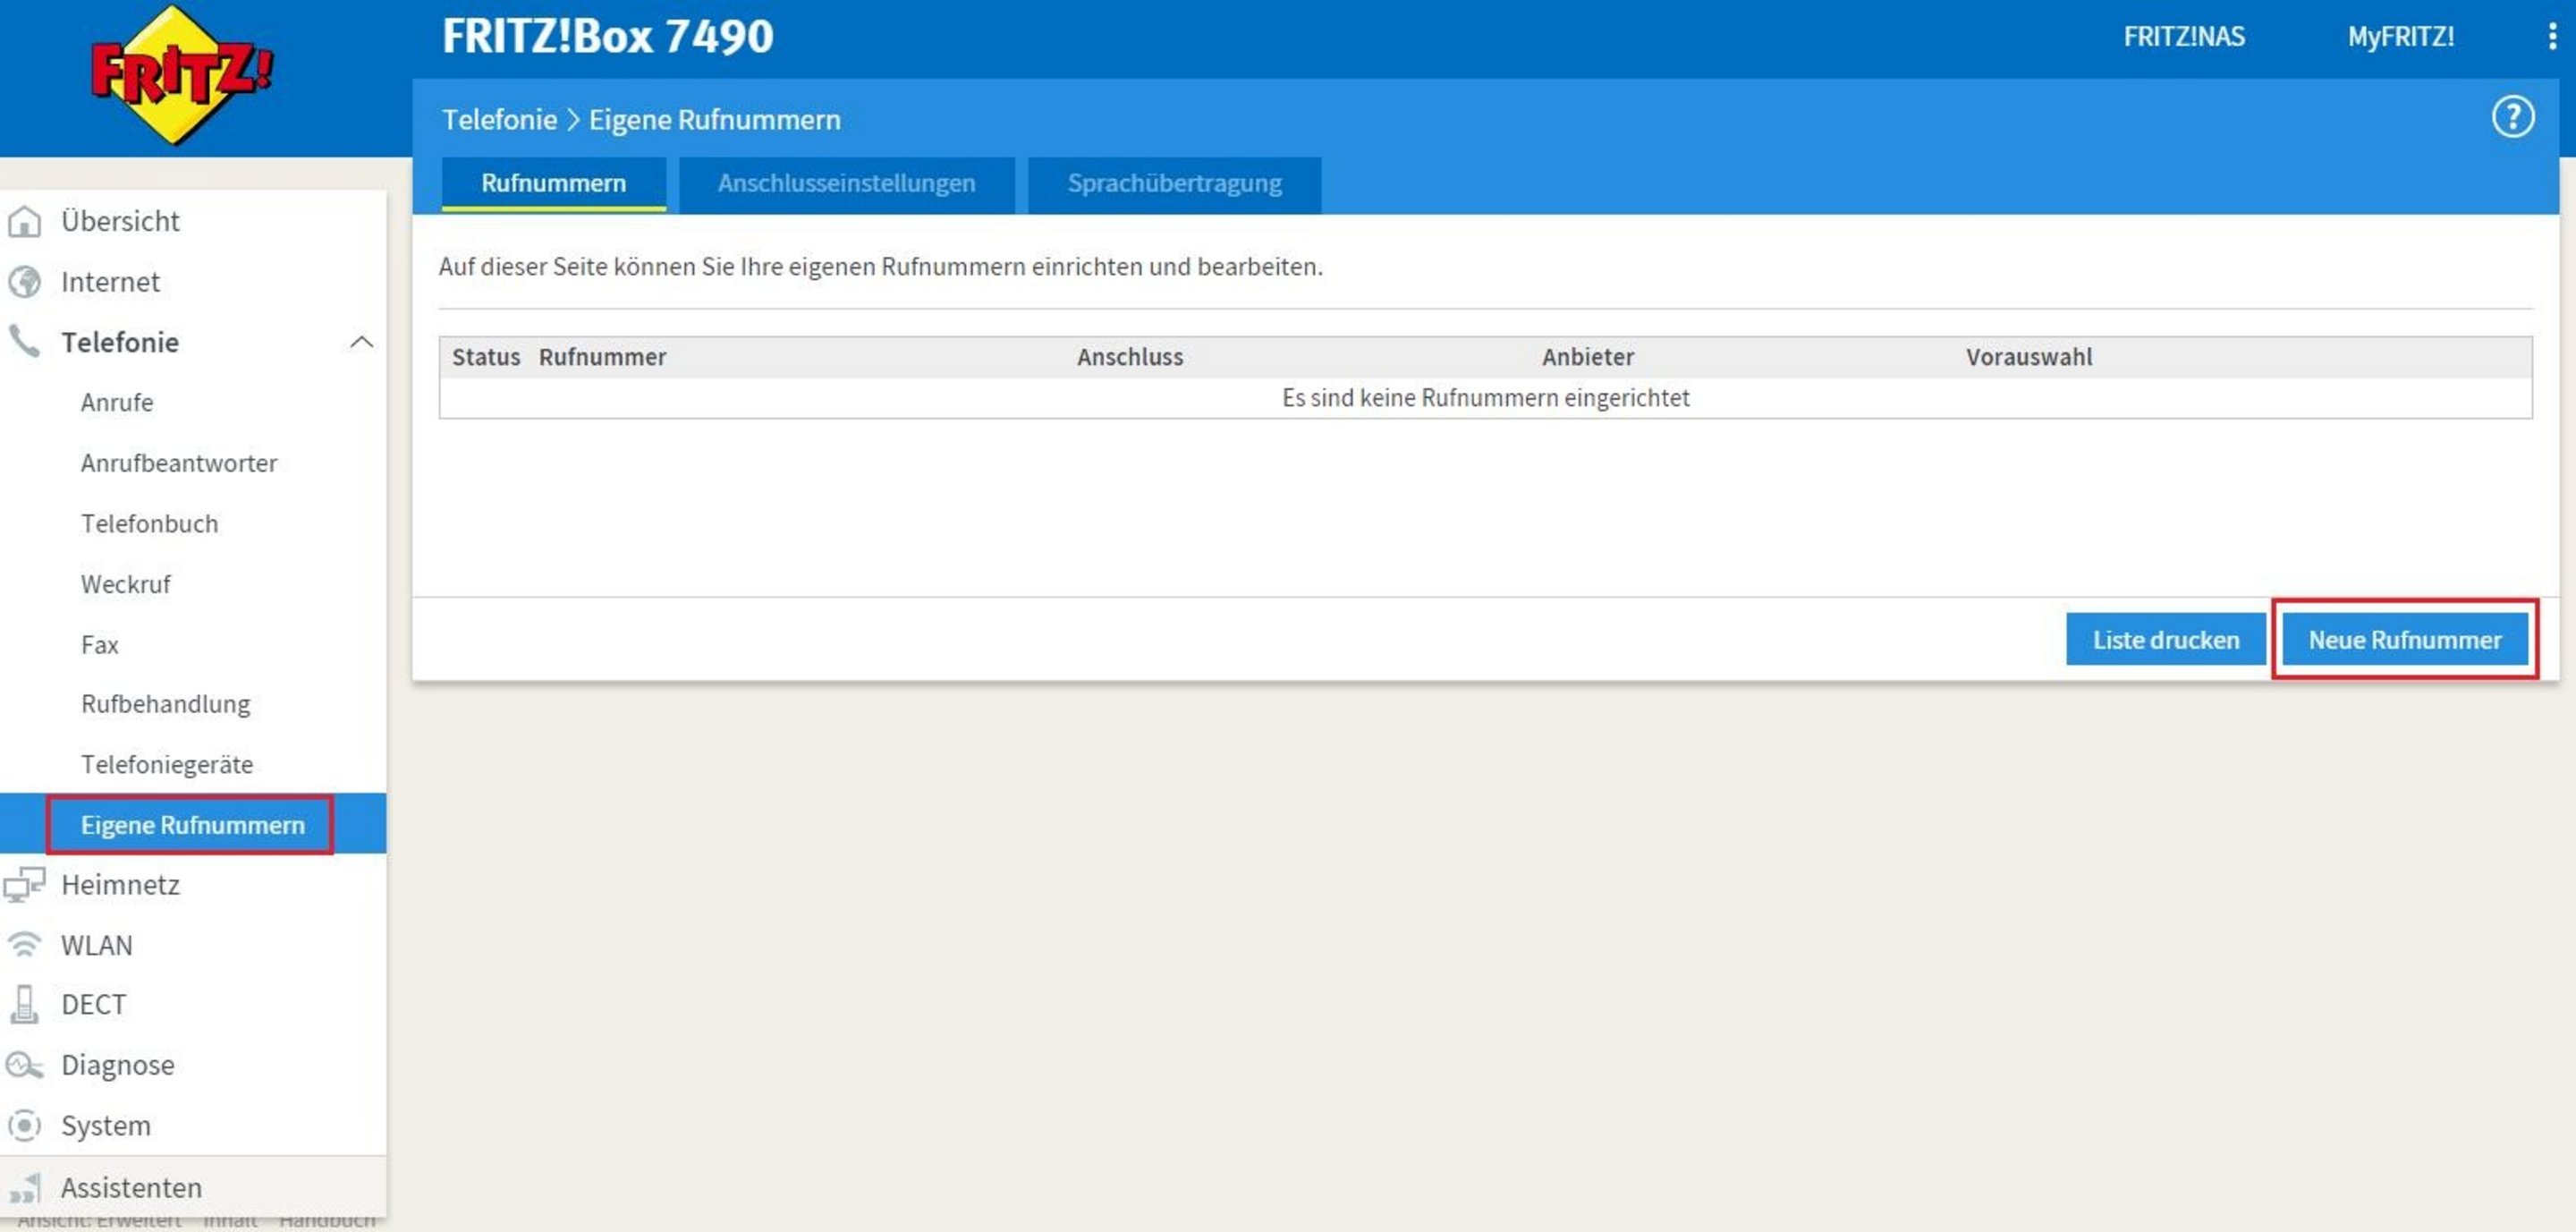Click the Status column header
This screenshot has width=2576, height=1232.
pyautogui.click(x=486, y=357)
